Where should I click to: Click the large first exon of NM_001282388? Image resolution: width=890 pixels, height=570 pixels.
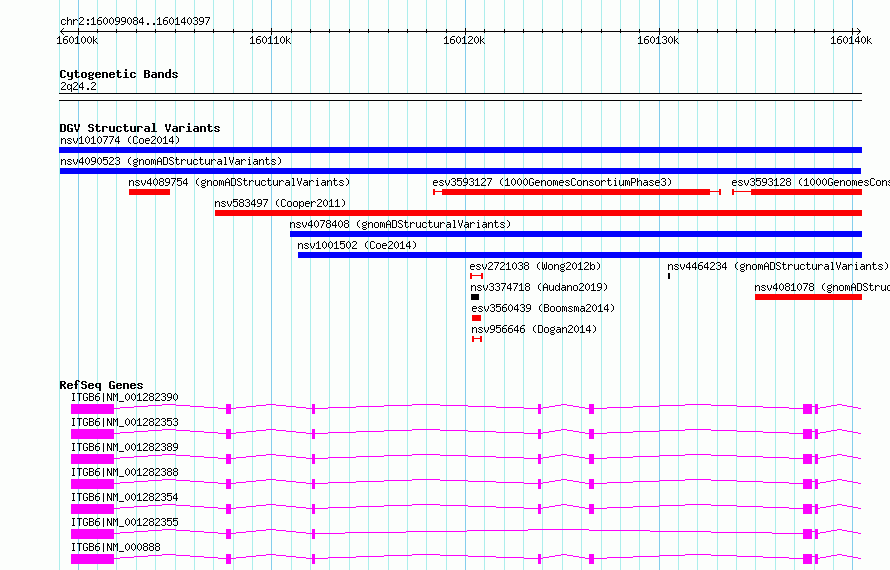click(x=93, y=484)
